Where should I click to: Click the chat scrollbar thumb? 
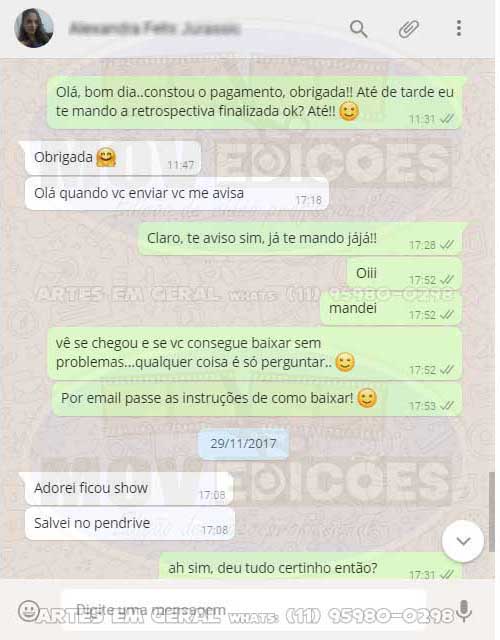click(x=493, y=512)
